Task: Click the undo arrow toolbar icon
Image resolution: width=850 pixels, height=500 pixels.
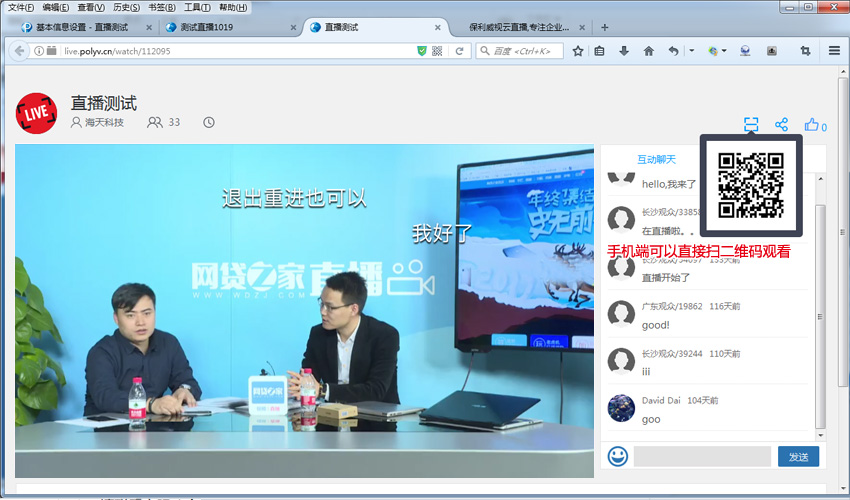Action: [673, 51]
